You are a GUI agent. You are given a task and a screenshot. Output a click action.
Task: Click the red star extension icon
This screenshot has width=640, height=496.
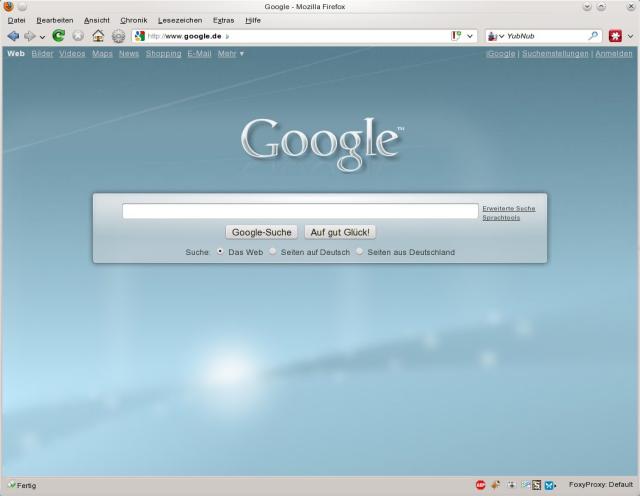point(615,36)
